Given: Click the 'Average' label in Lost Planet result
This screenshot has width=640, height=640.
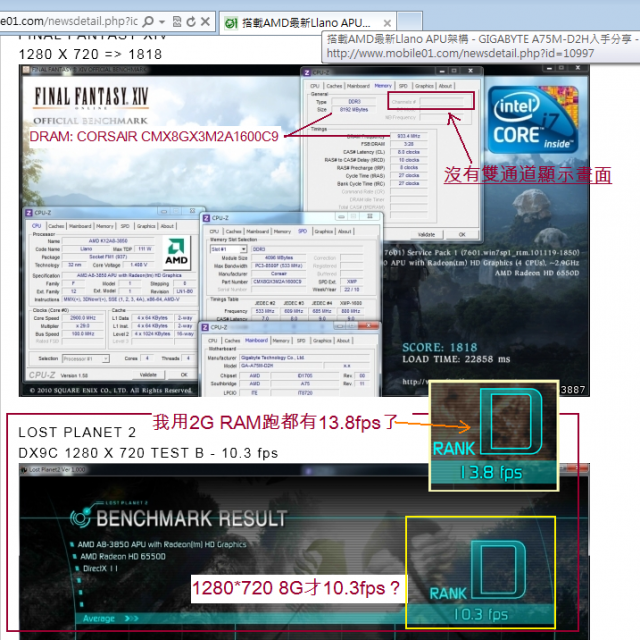Looking at the screenshot, I should [98, 618].
